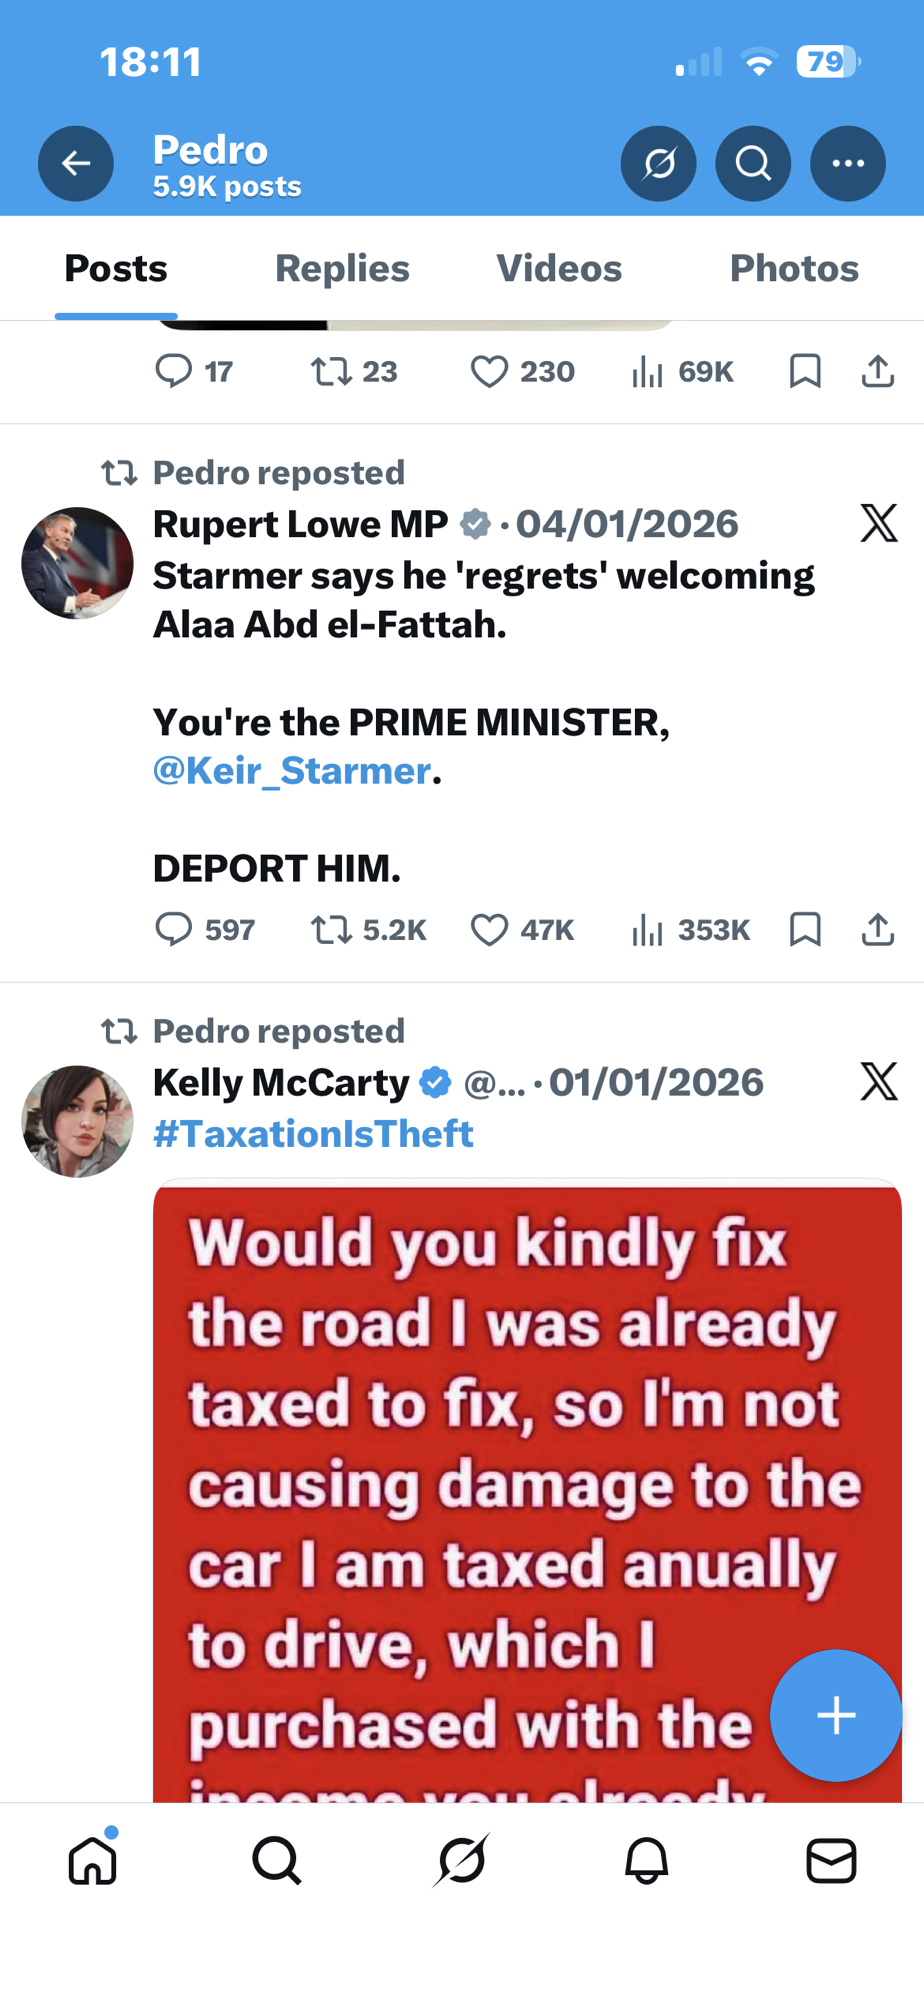Image resolution: width=924 pixels, height=2000 pixels.
Task: Reply to the Rupert Lowe MP post
Action: click(174, 930)
